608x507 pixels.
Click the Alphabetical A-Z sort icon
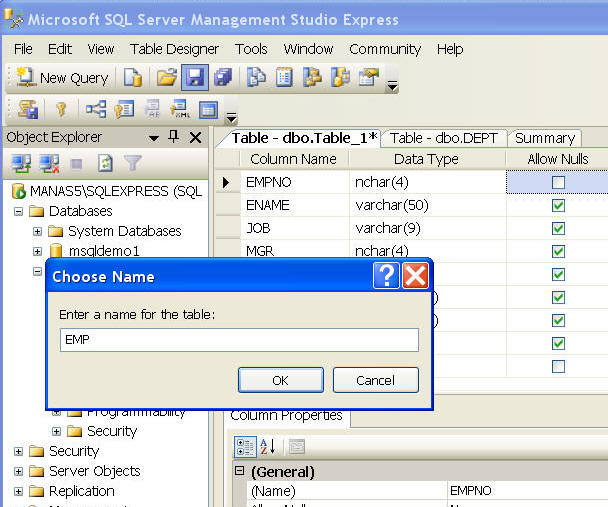[x=268, y=447]
